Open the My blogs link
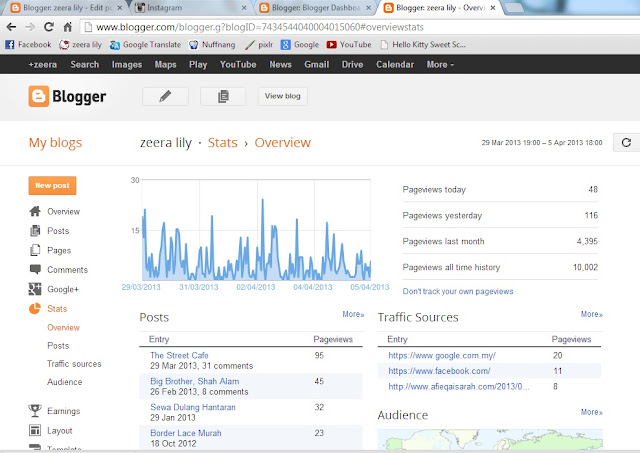640x453 pixels. click(x=56, y=142)
